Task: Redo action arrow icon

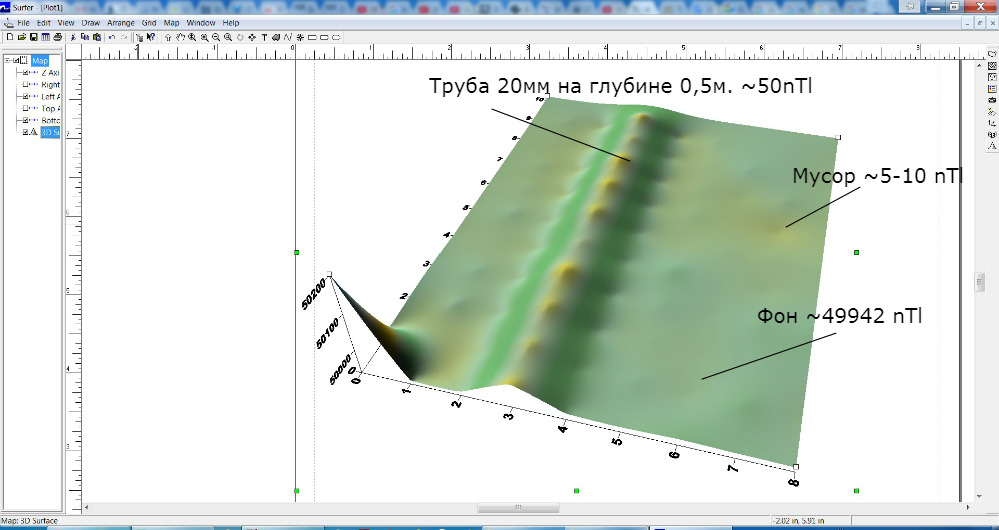Action: (x=124, y=38)
